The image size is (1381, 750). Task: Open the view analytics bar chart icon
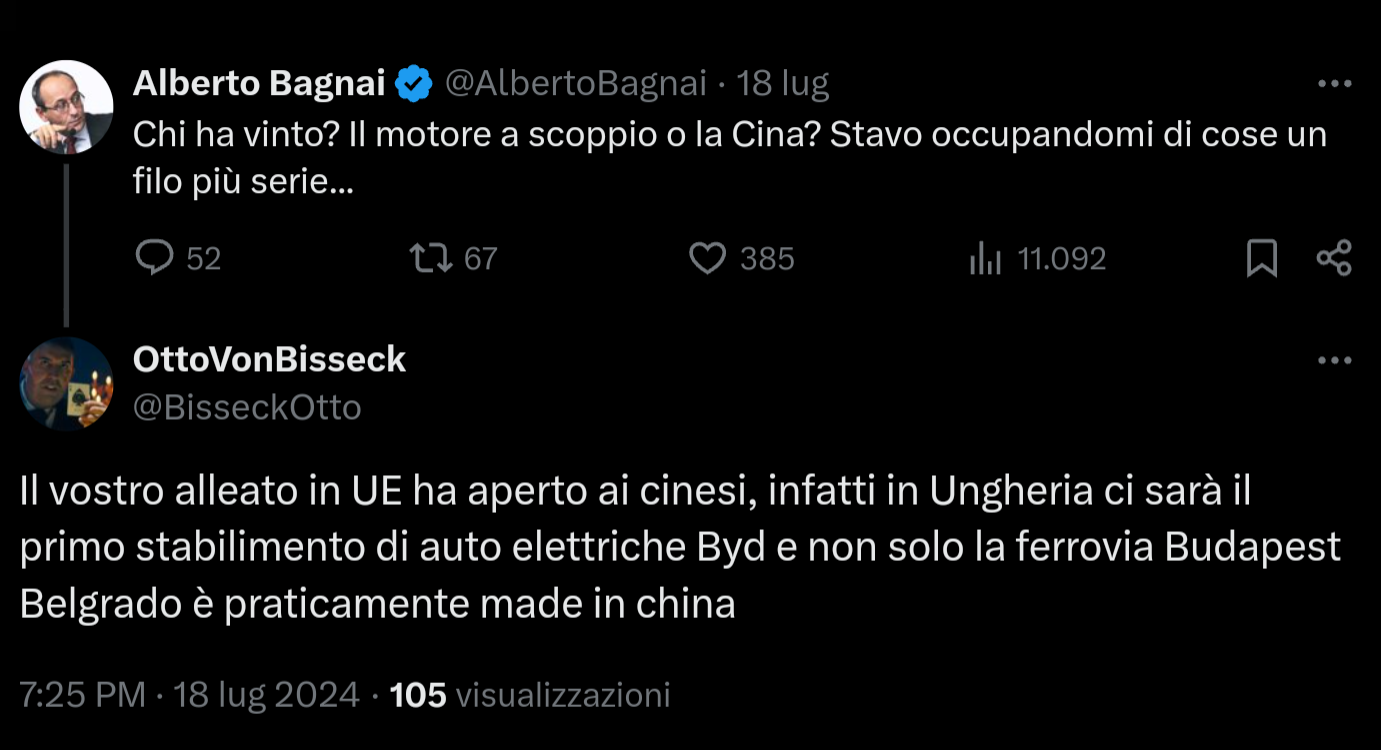(985, 260)
